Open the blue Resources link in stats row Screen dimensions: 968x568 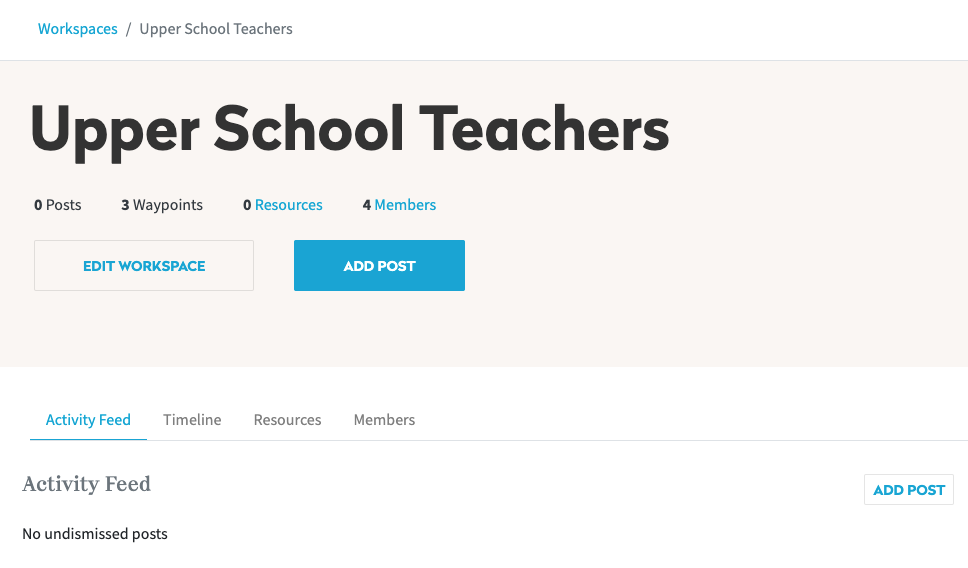tap(288, 205)
